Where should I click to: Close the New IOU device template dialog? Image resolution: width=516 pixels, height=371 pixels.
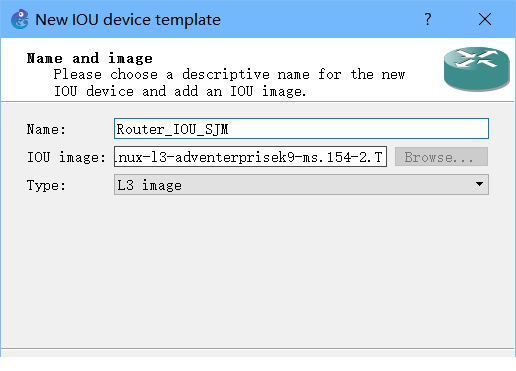tap(485, 19)
